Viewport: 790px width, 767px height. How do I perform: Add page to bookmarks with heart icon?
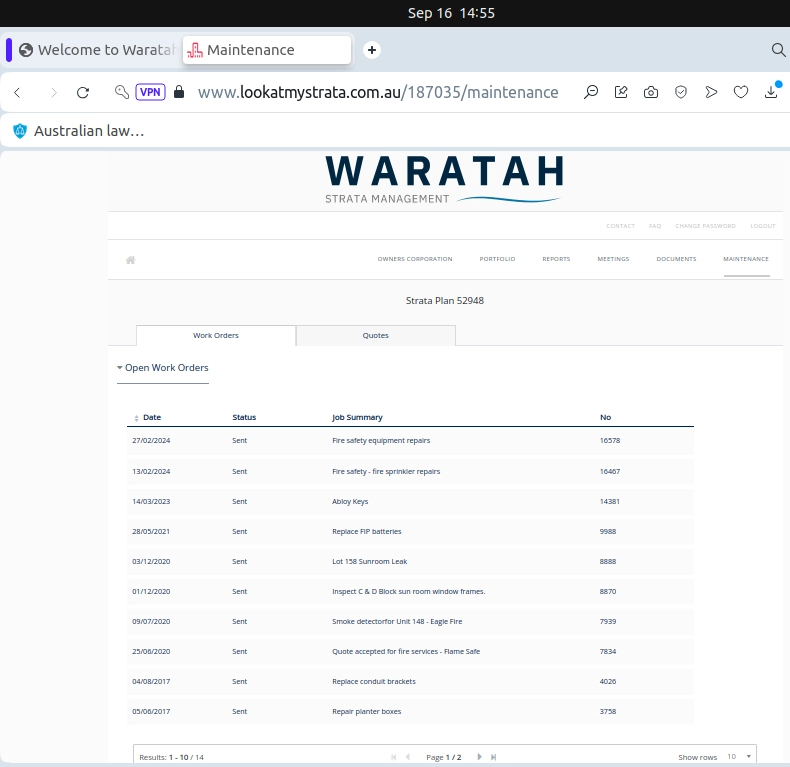point(741,92)
